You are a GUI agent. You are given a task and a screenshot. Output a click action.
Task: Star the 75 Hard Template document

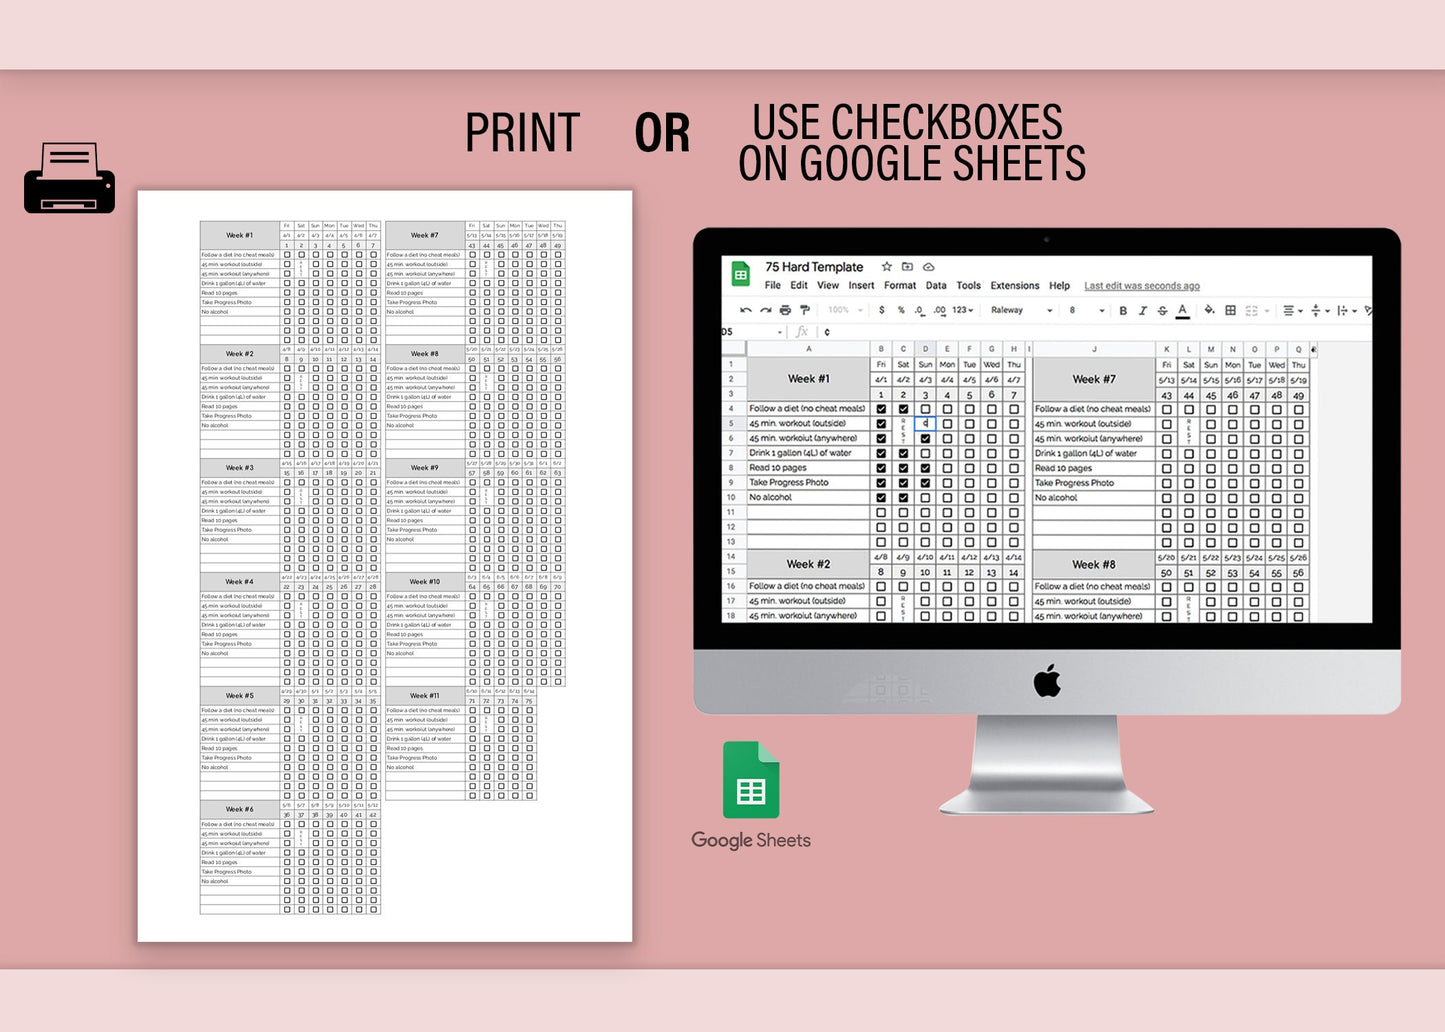(886, 267)
